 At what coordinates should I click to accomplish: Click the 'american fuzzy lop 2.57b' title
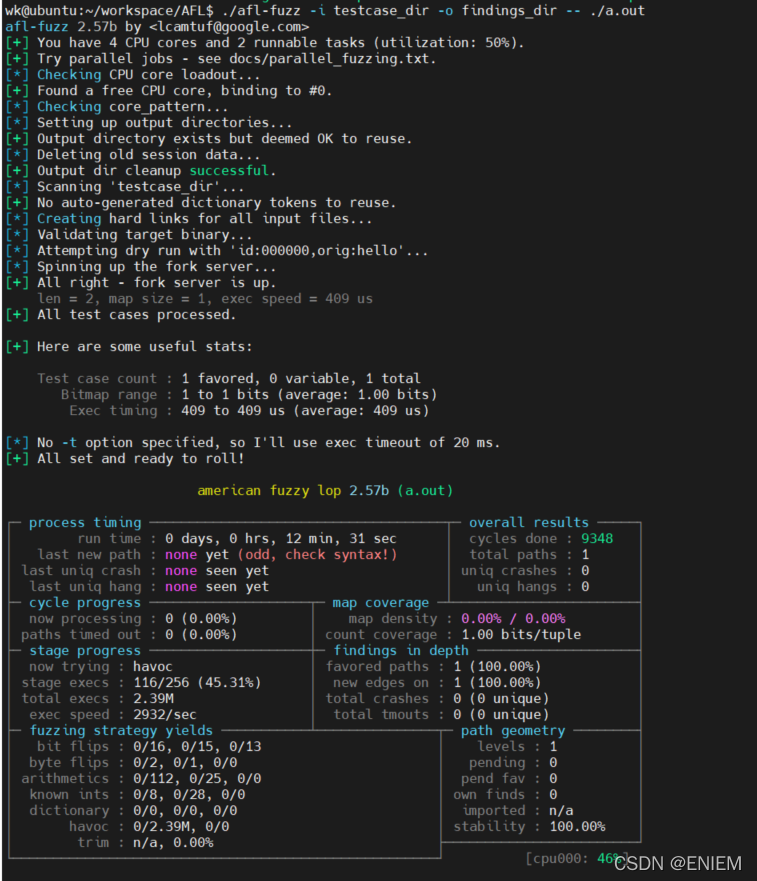click(x=293, y=491)
